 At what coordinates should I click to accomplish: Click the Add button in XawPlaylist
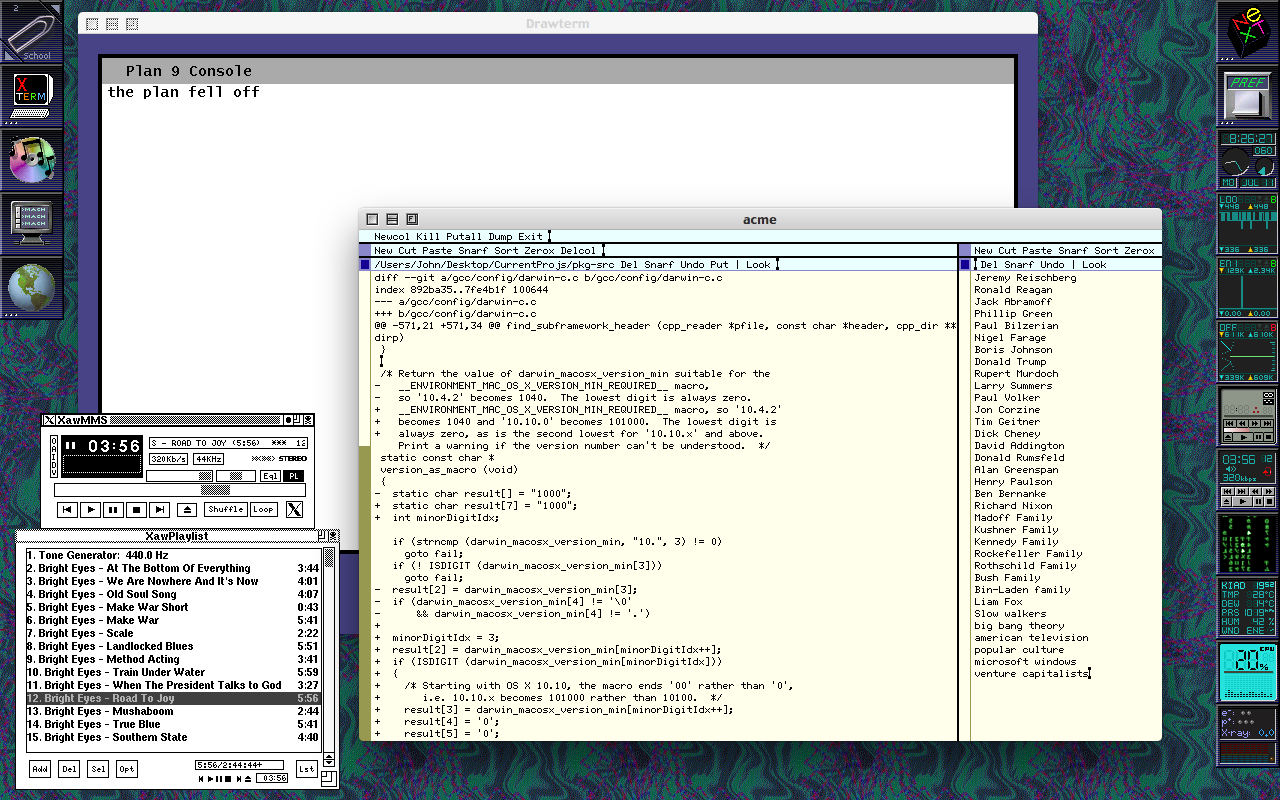pyautogui.click(x=40, y=769)
